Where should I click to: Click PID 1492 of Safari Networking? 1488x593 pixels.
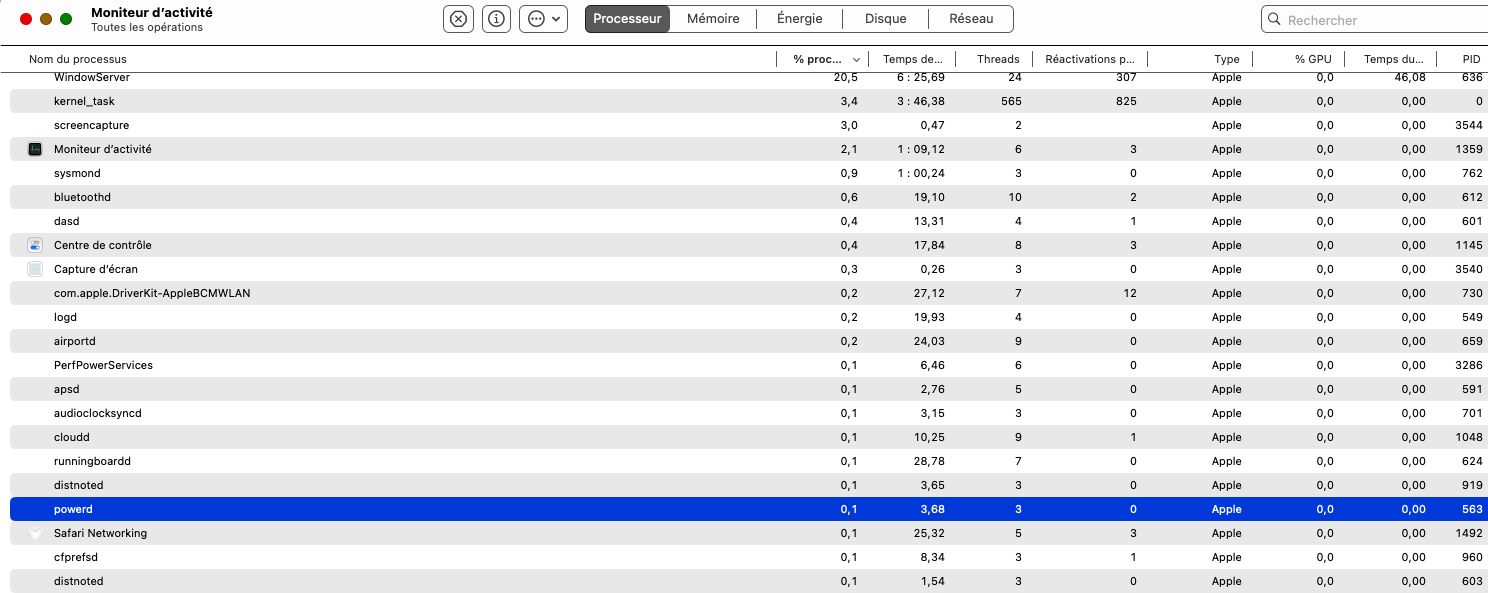coord(1468,533)
